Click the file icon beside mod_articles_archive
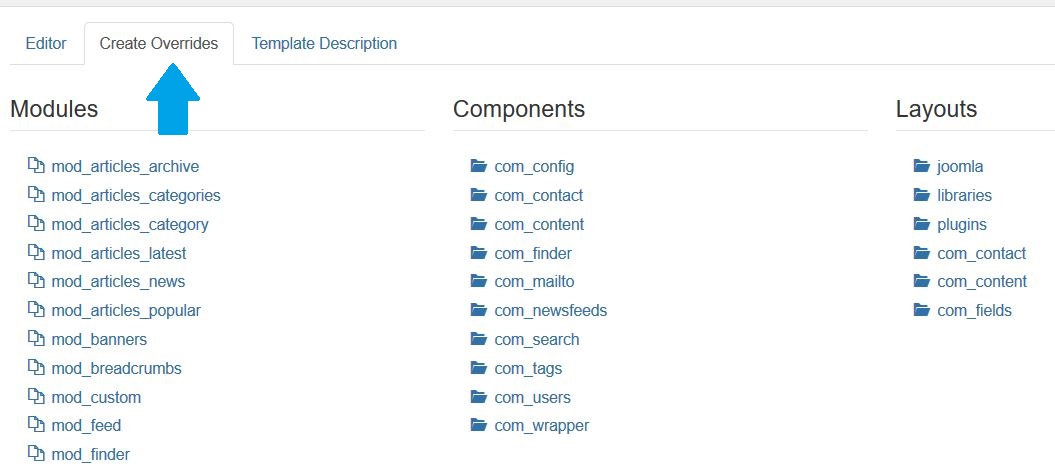 (x=36, y=165)
